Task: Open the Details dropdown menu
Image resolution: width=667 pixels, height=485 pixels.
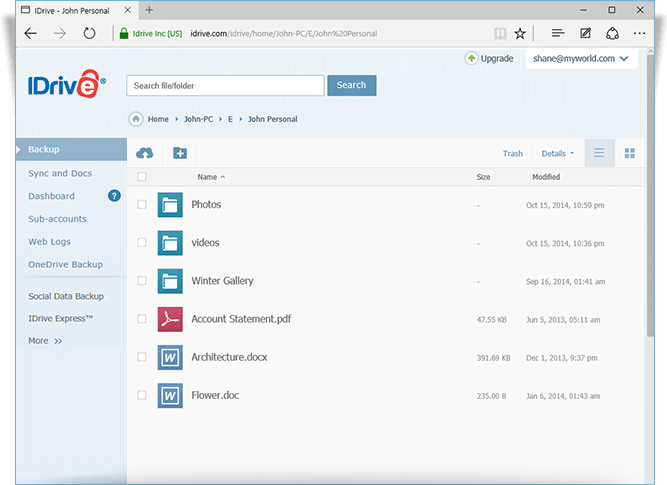Action: click(557, 153)
